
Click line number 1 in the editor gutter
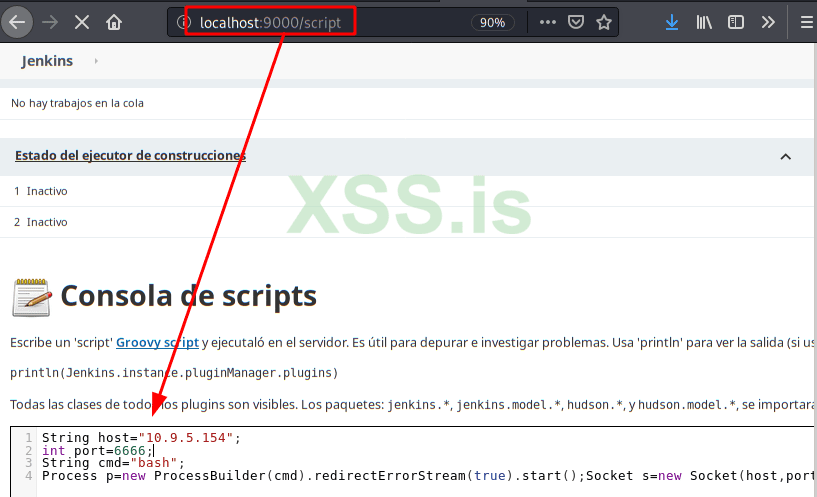[29, 438]
